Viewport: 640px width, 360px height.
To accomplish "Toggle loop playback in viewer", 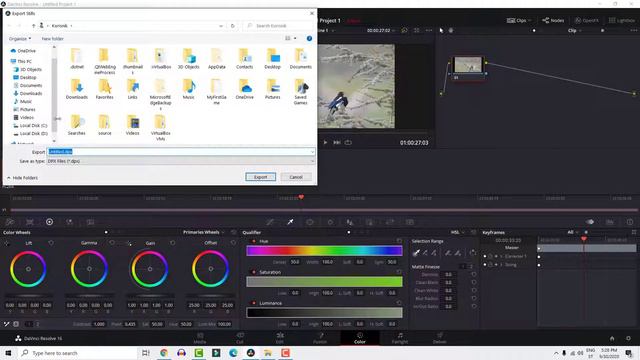I will tap(348, 142).
